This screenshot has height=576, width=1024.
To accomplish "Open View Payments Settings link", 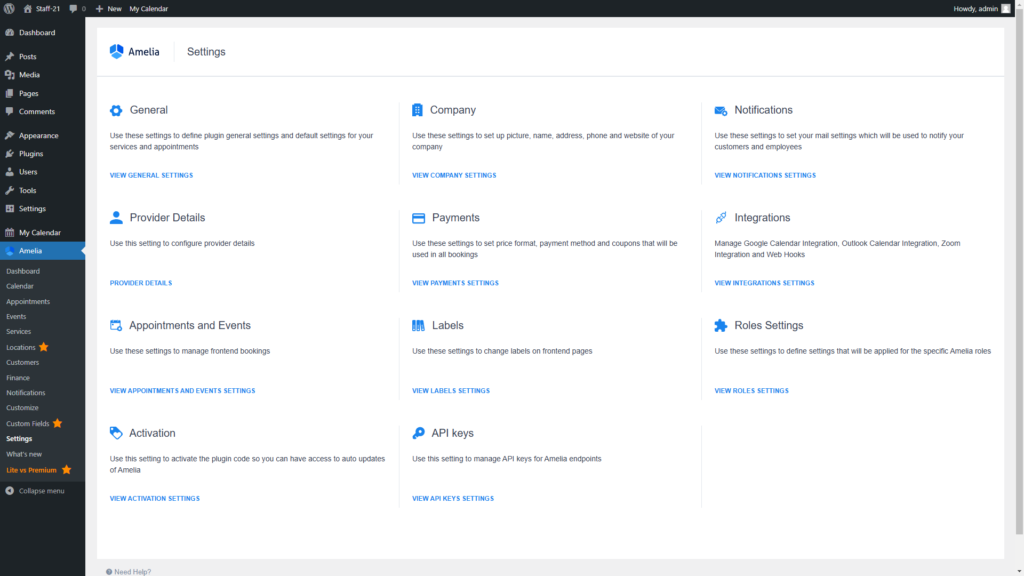I will coord(455,283).
